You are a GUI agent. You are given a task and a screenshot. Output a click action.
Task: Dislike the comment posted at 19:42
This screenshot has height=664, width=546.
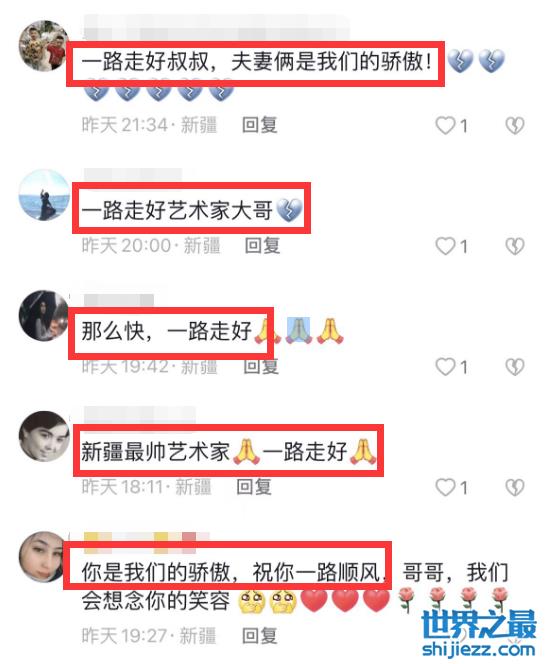(x=515, y=367)
